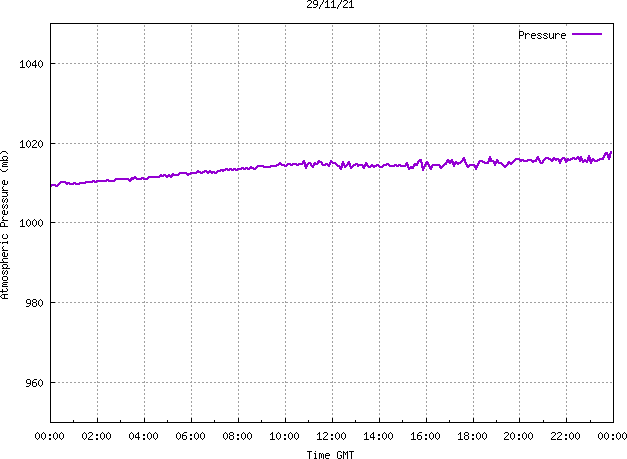Click the 1020 y-axis label
The image size is (627, 459).
point(31,144)
